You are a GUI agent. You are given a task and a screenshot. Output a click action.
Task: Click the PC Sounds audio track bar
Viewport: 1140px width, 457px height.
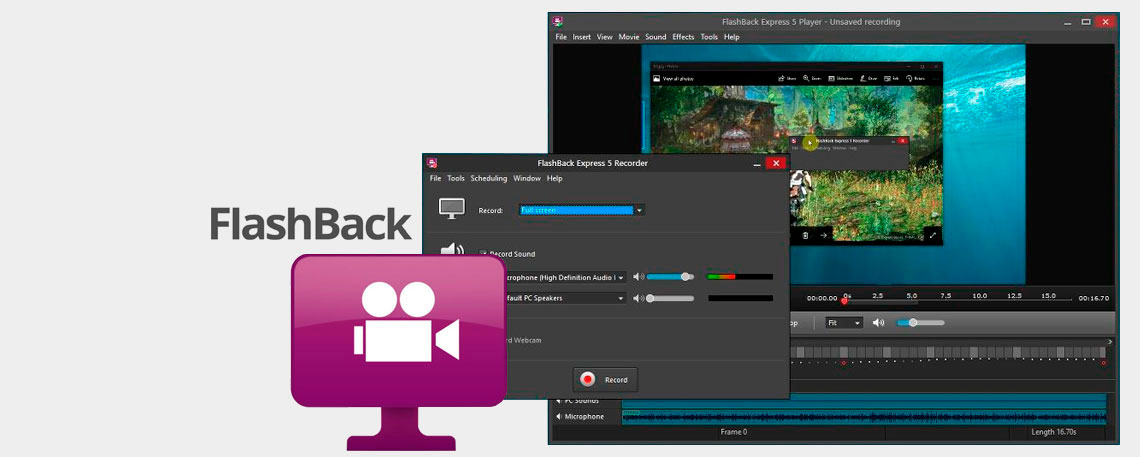point(864,401)
